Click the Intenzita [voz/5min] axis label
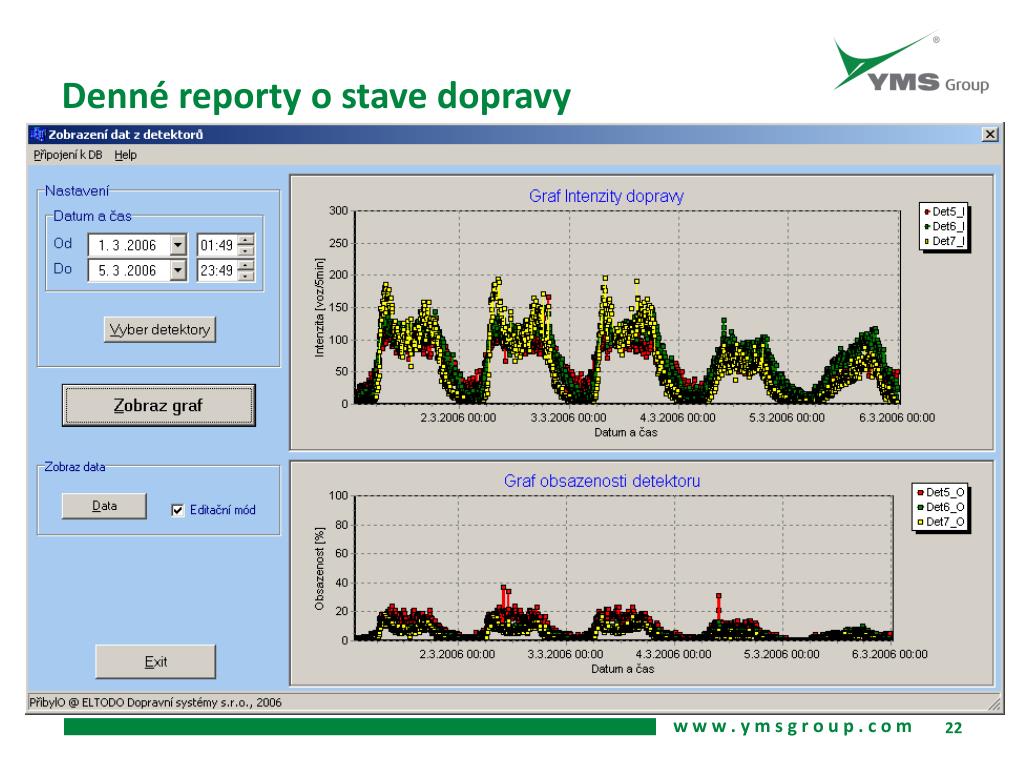1024x768 pixels. point(319,308)
